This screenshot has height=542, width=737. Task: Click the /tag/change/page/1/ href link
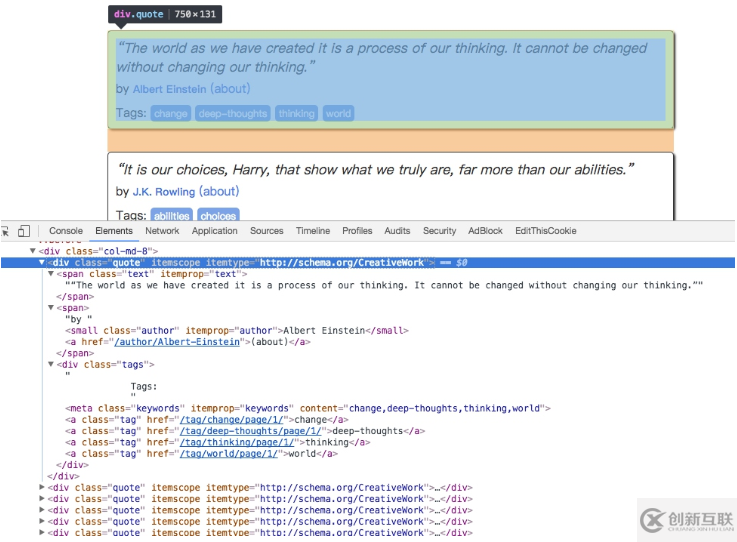(232, 419)
